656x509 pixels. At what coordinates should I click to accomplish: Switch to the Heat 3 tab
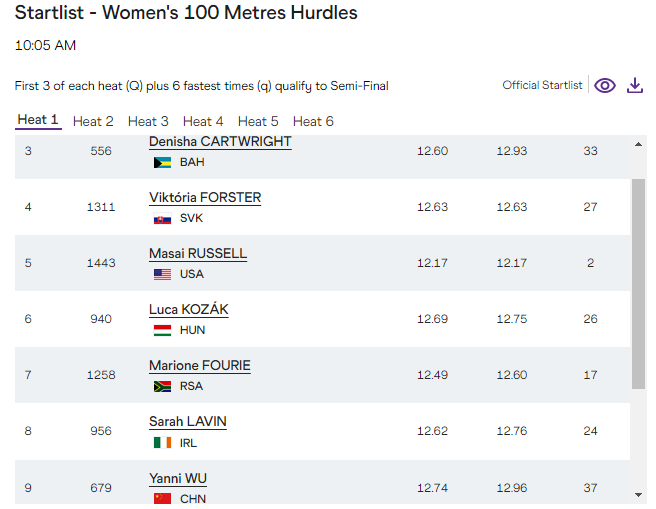click(148, 121)
